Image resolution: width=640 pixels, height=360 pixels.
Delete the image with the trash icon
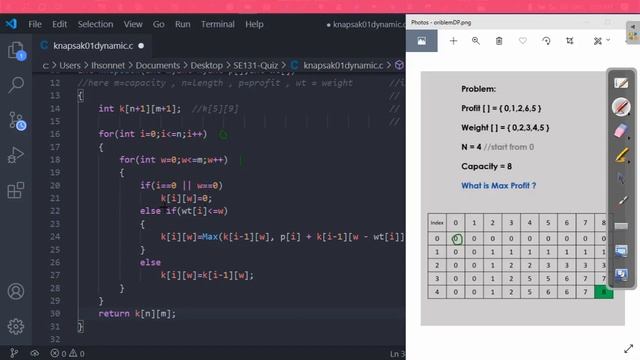[x=499, y=41]
